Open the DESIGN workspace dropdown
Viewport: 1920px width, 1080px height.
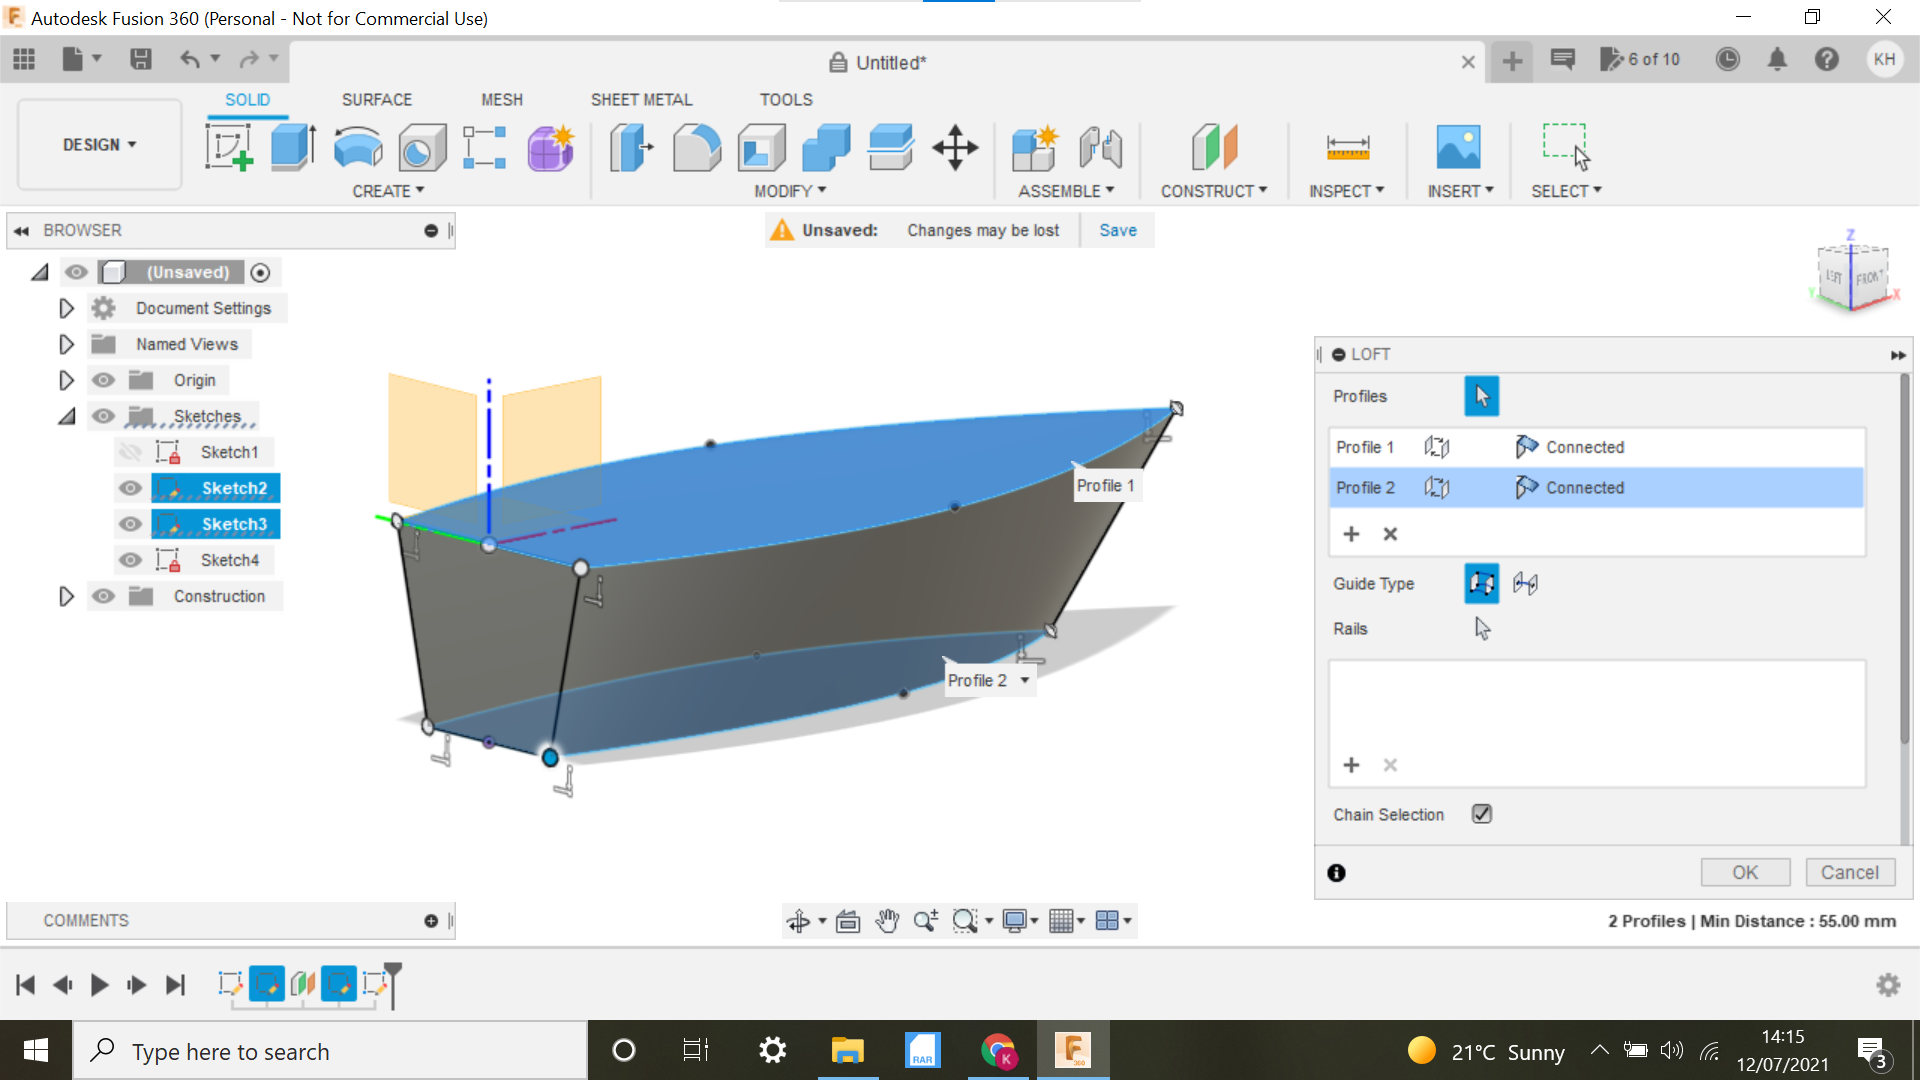coord(97,144)
